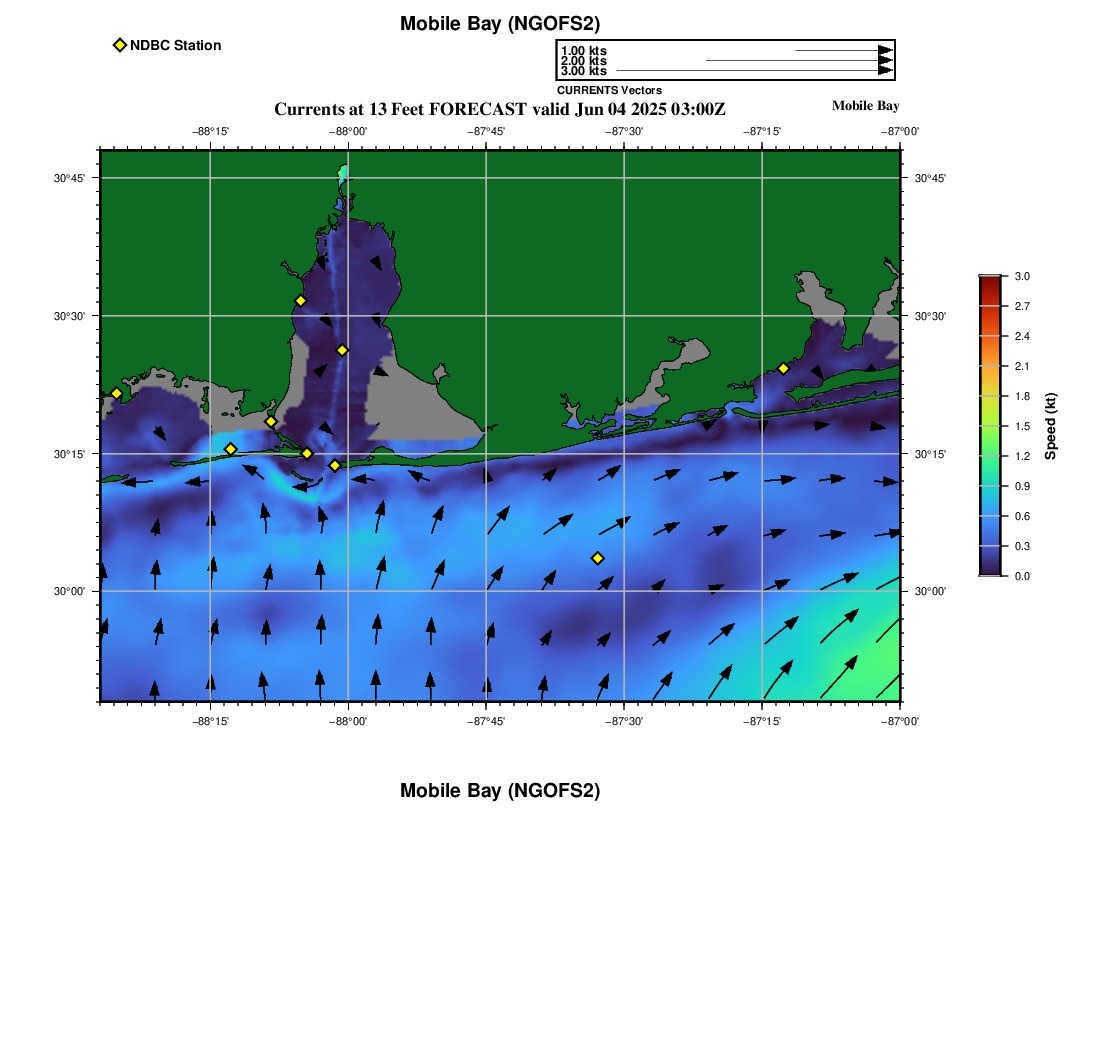This screenshot has height=1050, width=1100.
Task: Click the -88°00' longitude label above the map
Action: pos(348,131)
